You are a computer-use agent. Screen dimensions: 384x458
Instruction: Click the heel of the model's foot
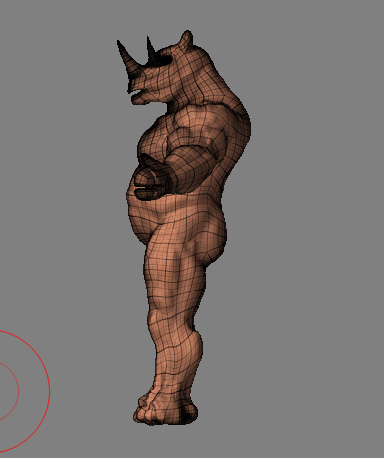188,413
